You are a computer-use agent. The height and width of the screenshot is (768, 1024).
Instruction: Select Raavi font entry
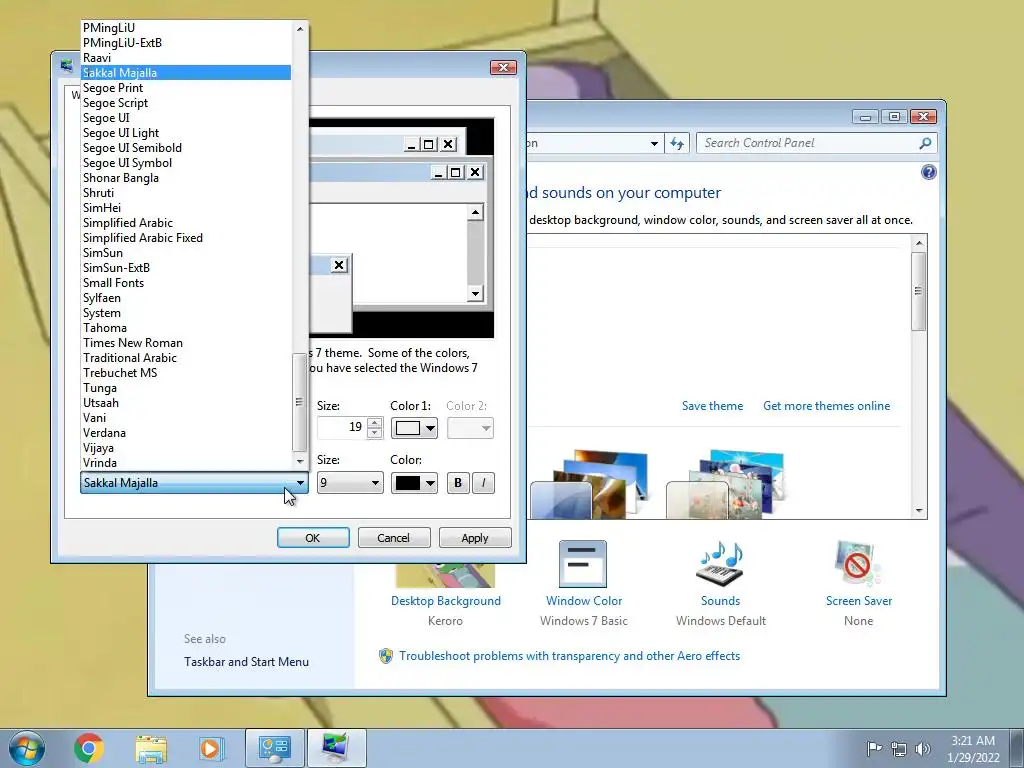185,57
